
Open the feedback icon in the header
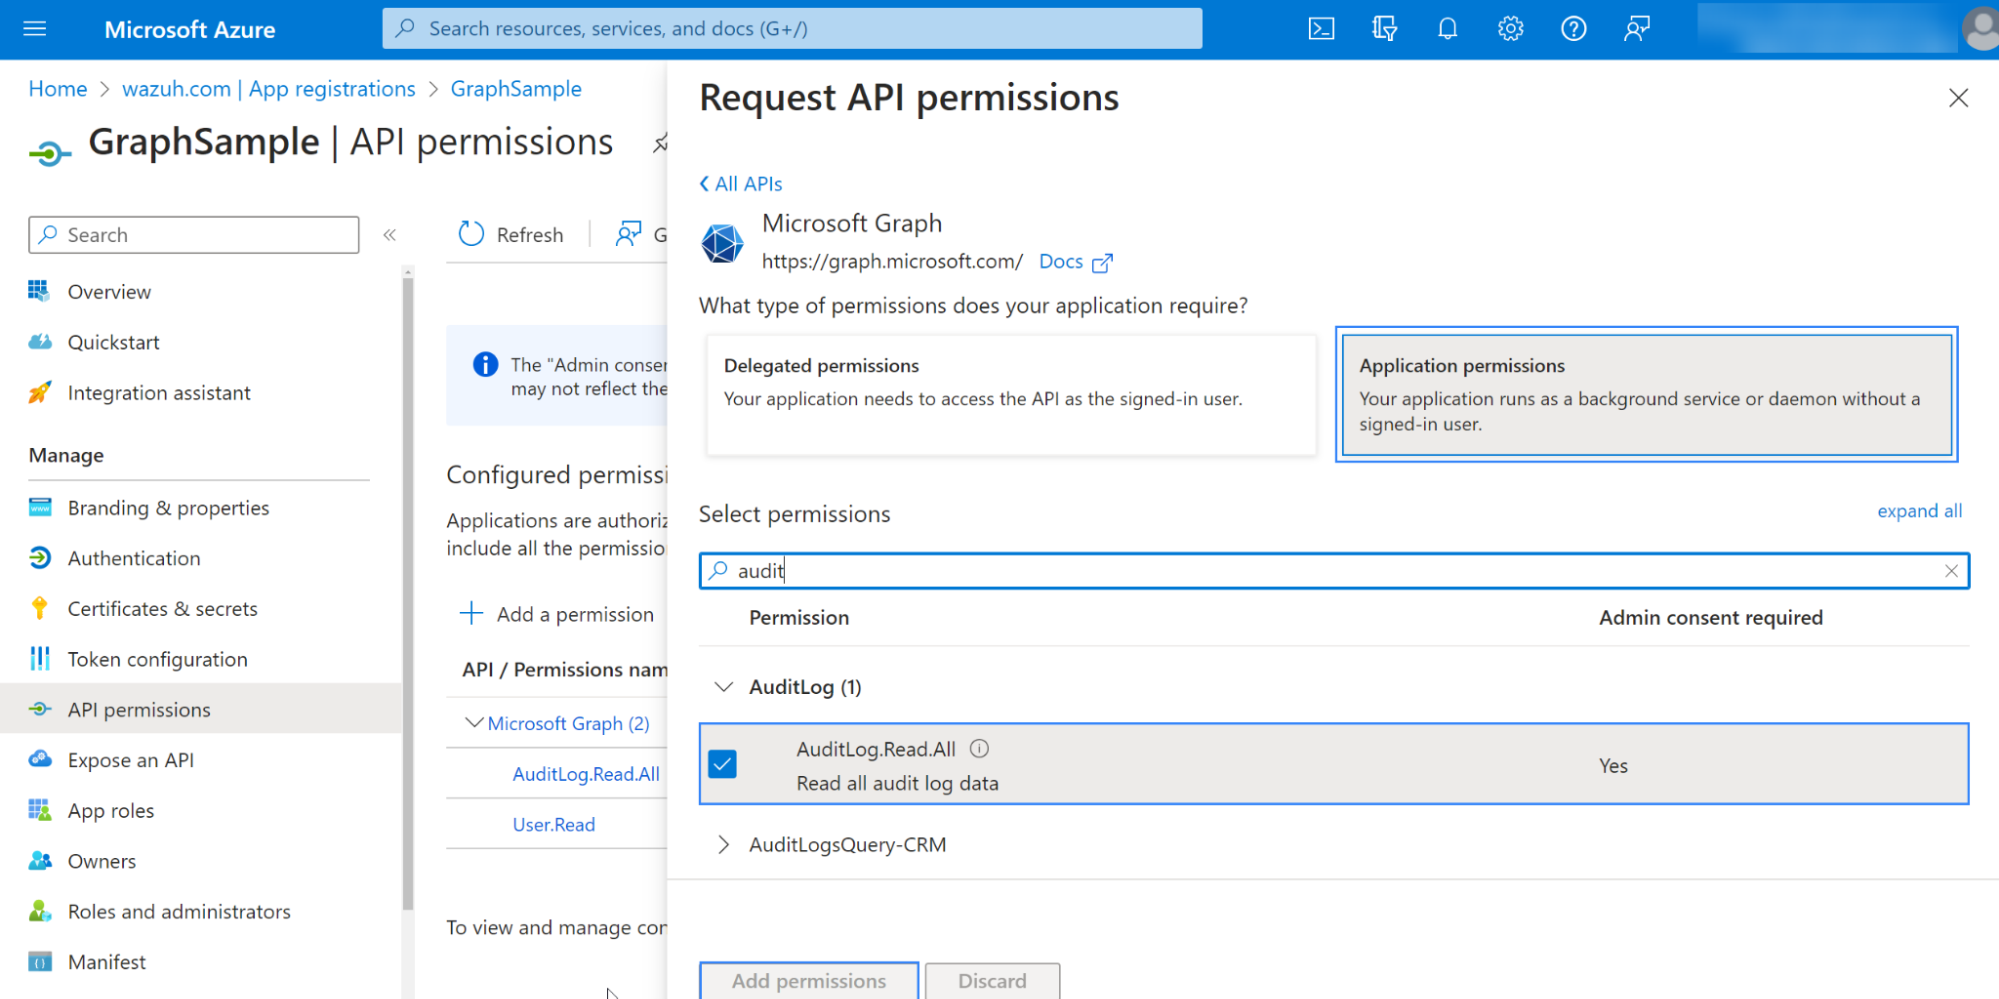[x=1636, y=29]
